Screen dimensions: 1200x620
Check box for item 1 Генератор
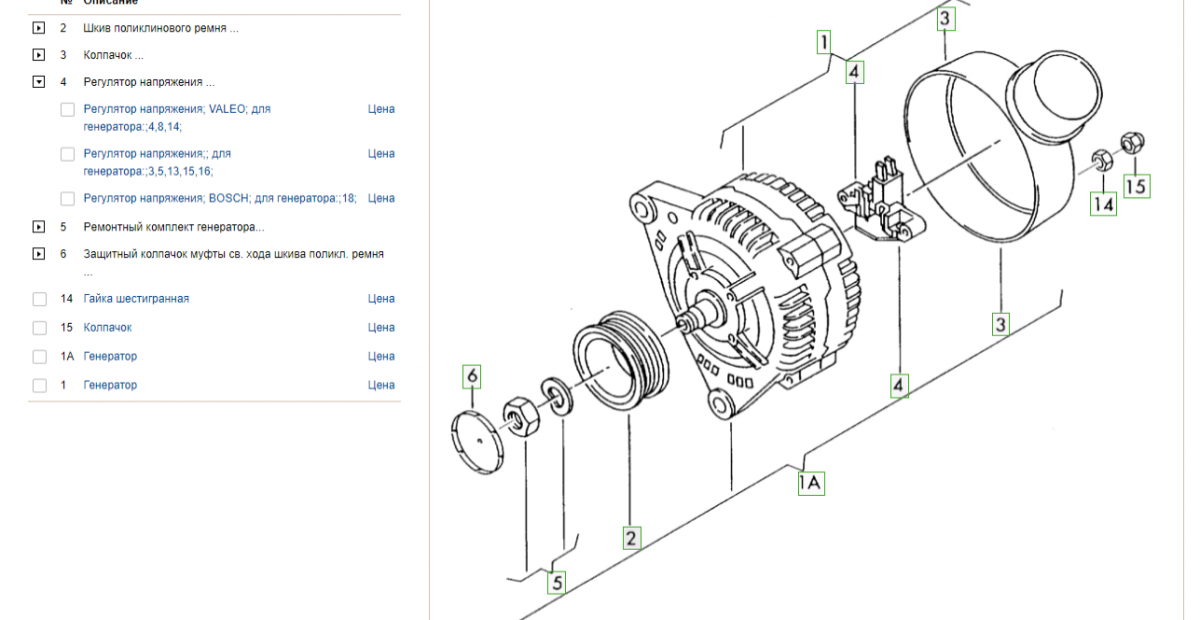pyautogui.click(x=40, y=385)
